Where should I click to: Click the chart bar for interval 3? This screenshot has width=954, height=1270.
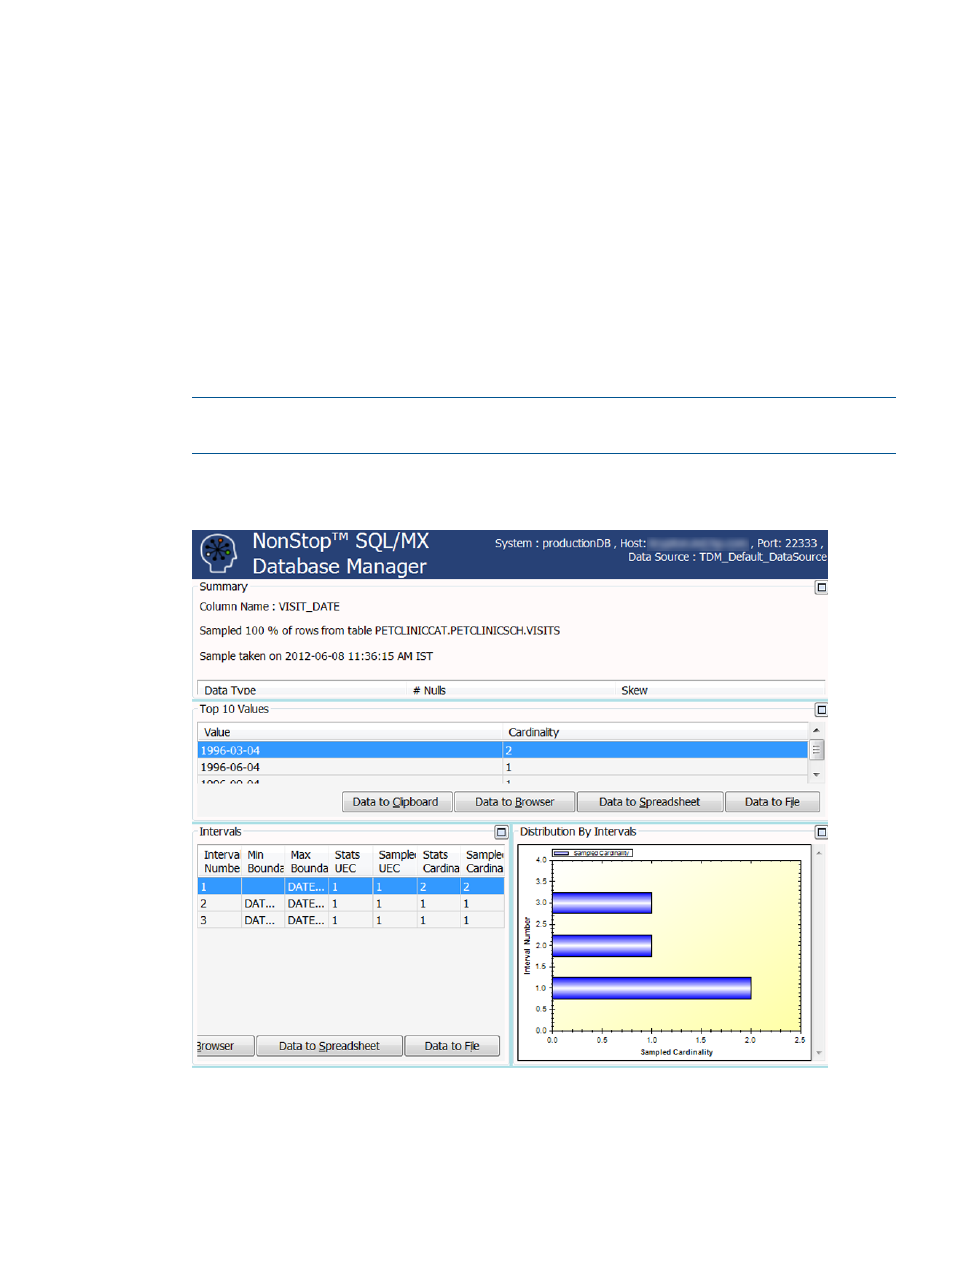(x=602, y=903)
